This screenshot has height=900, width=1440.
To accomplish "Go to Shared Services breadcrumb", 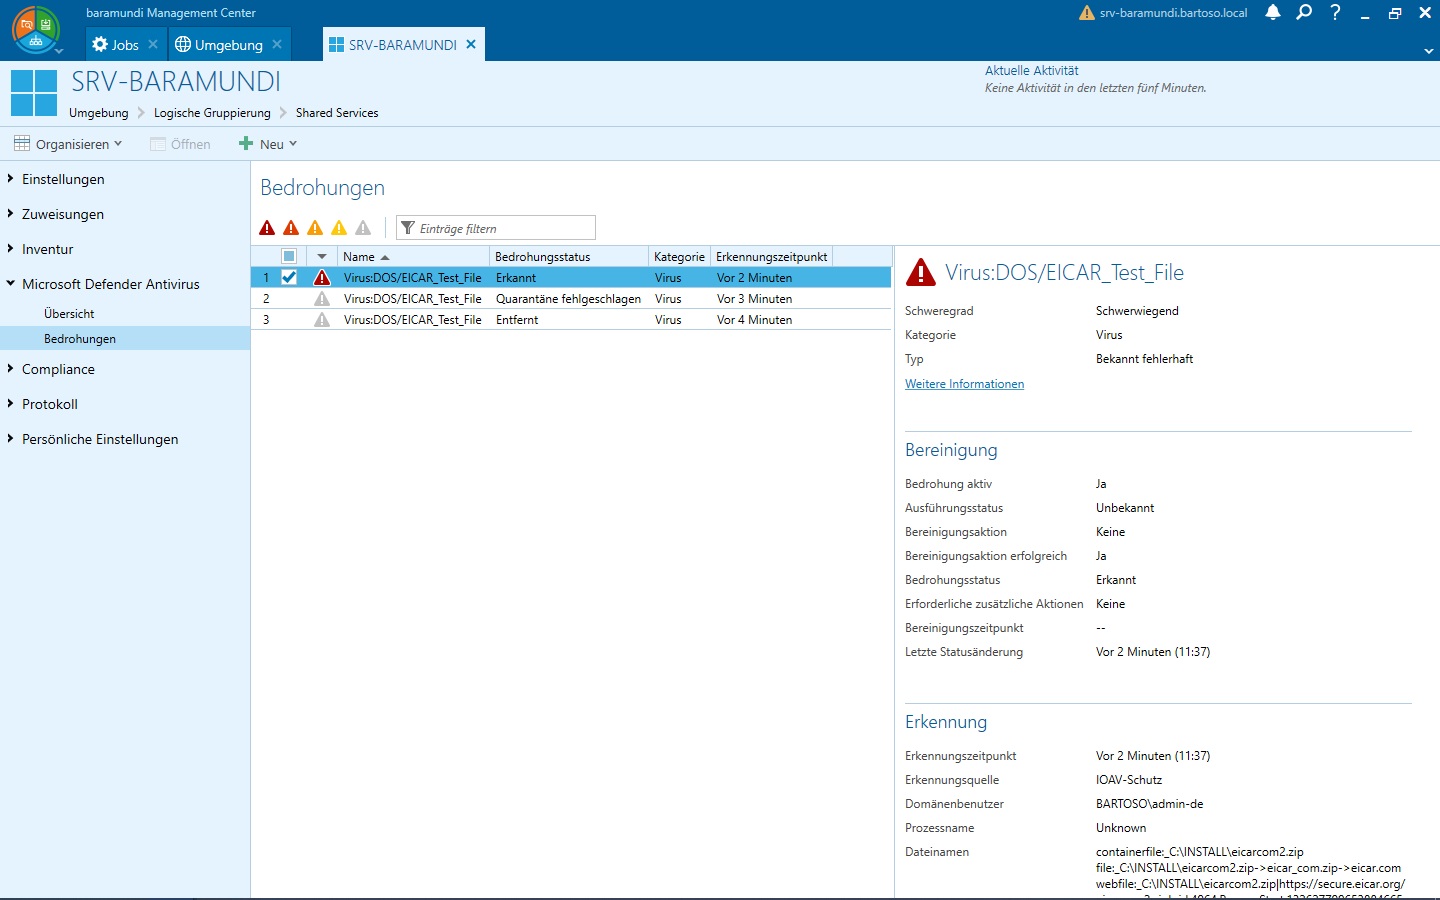I will (337, 113).
